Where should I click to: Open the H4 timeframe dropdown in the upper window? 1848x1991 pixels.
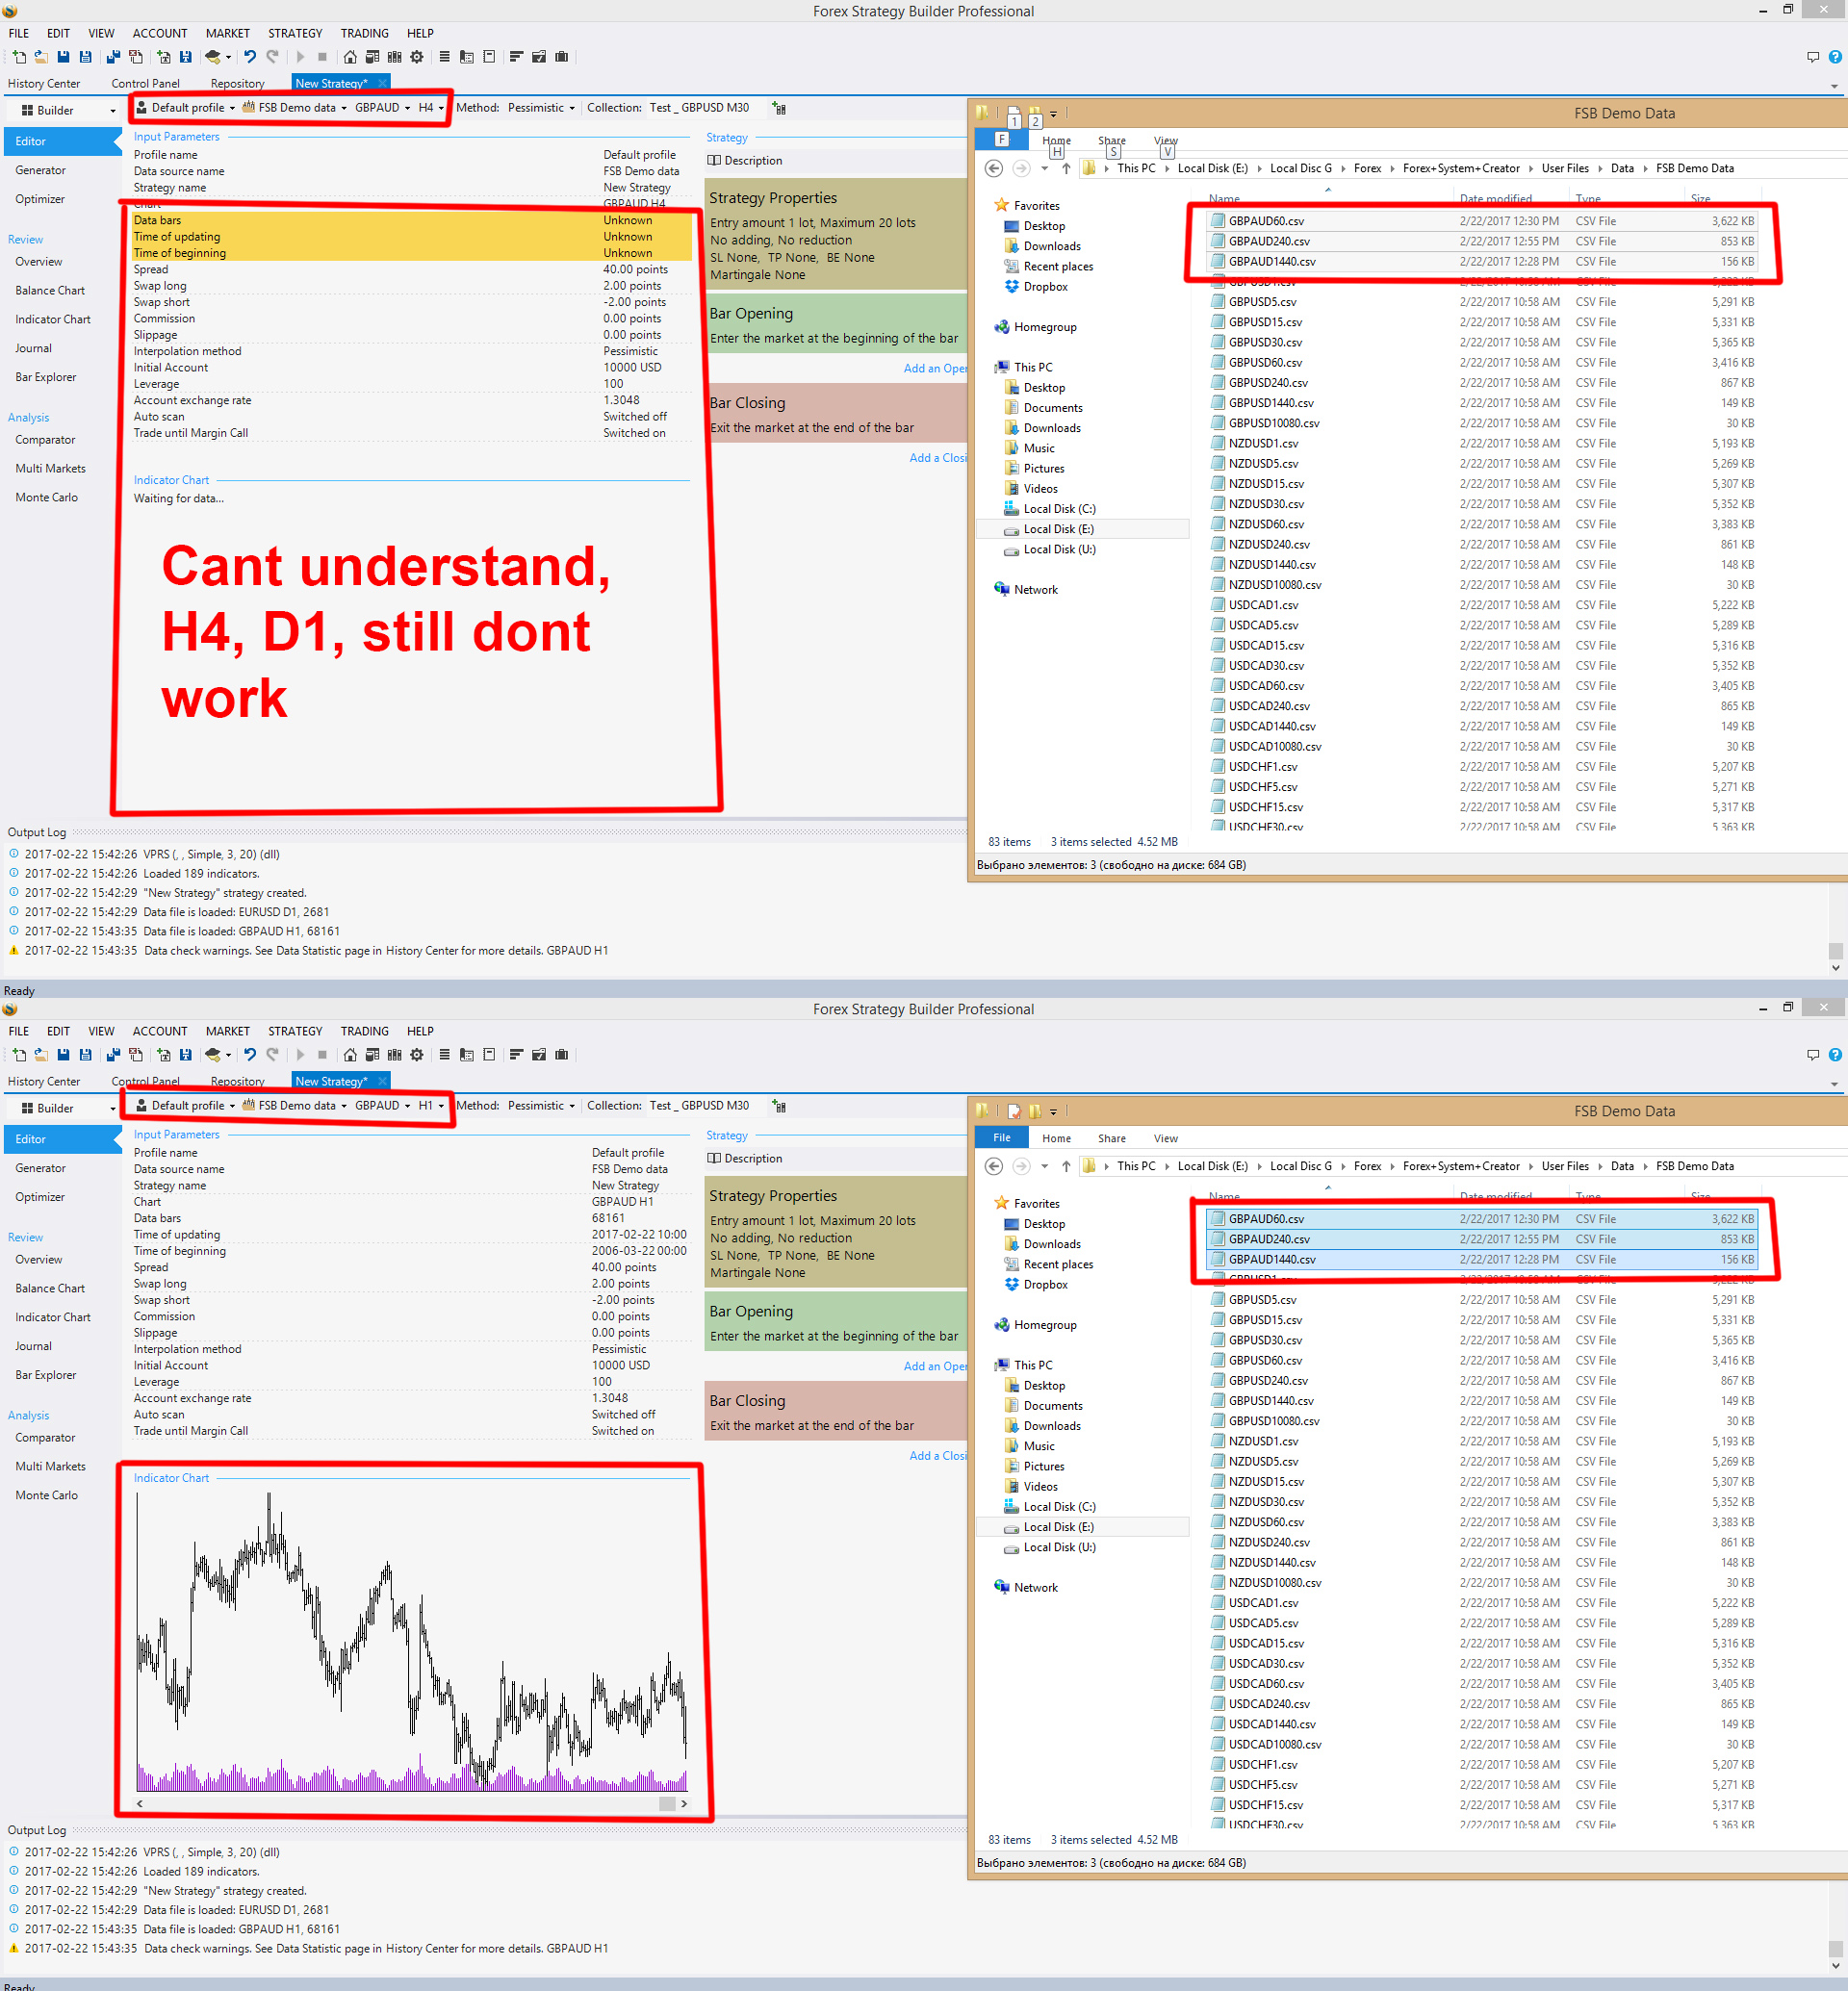click(431, 108)
